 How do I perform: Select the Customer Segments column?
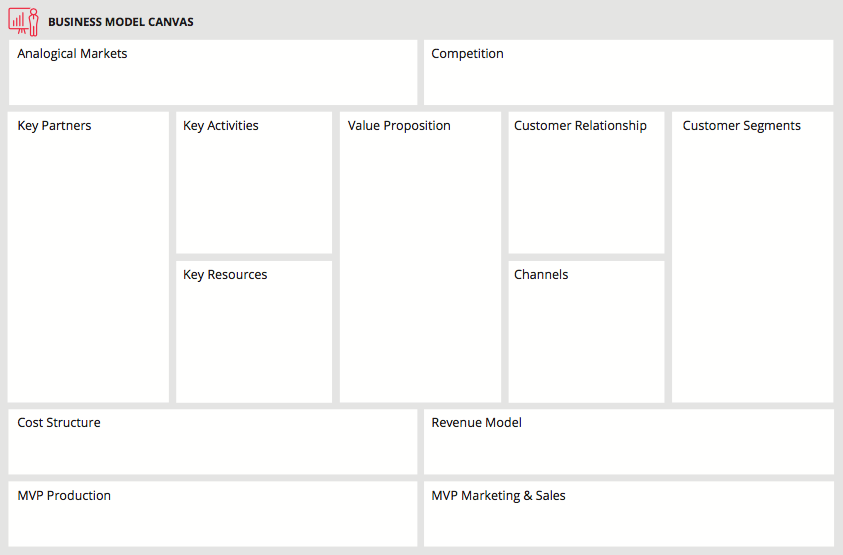click(x=753, y=257)
